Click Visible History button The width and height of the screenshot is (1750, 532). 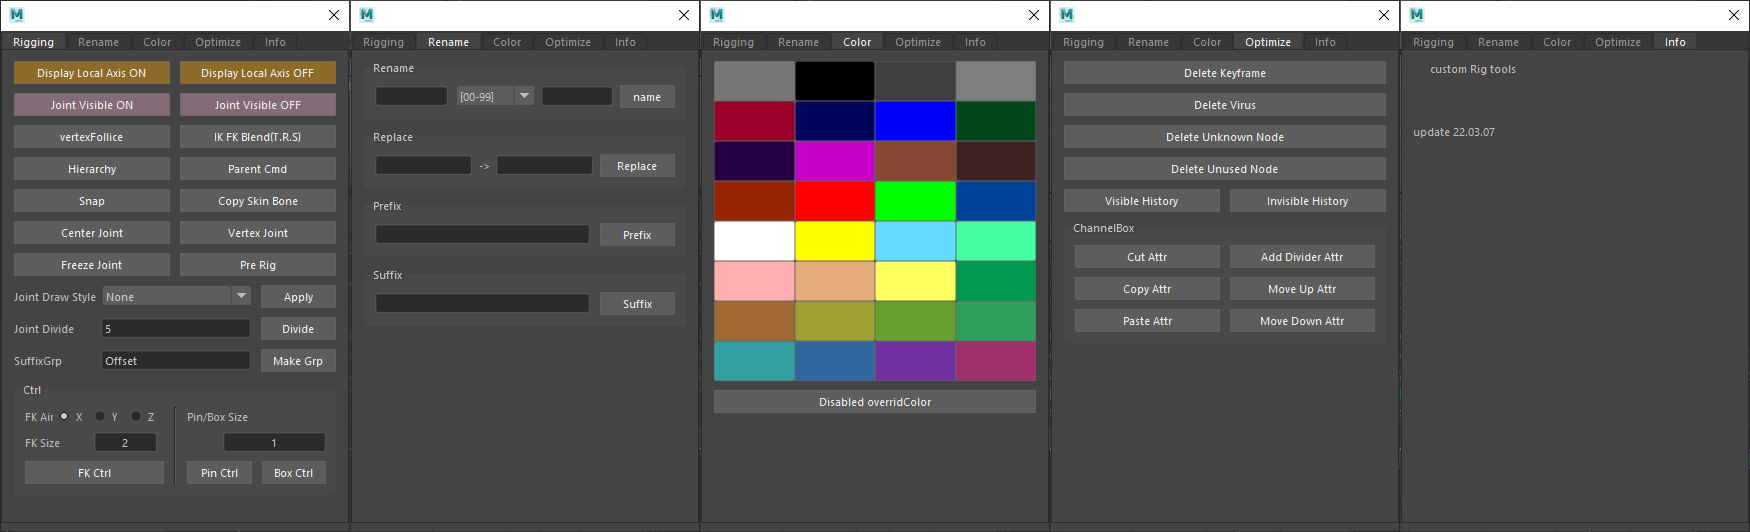click(x=1142, y=201)
